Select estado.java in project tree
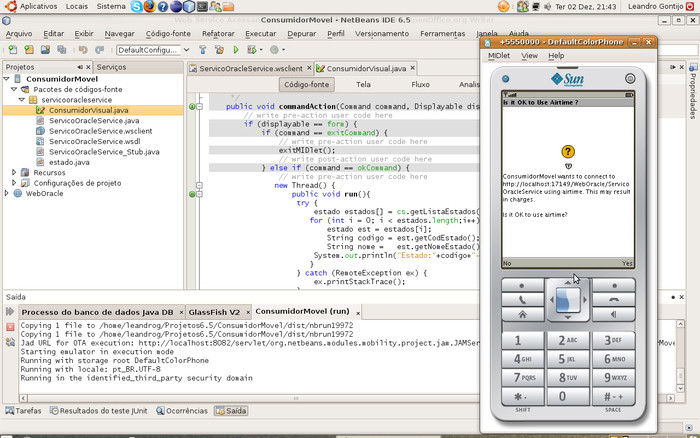Image resolution: width=700 pixels, height=438 pixels. (x=69, y=162)
